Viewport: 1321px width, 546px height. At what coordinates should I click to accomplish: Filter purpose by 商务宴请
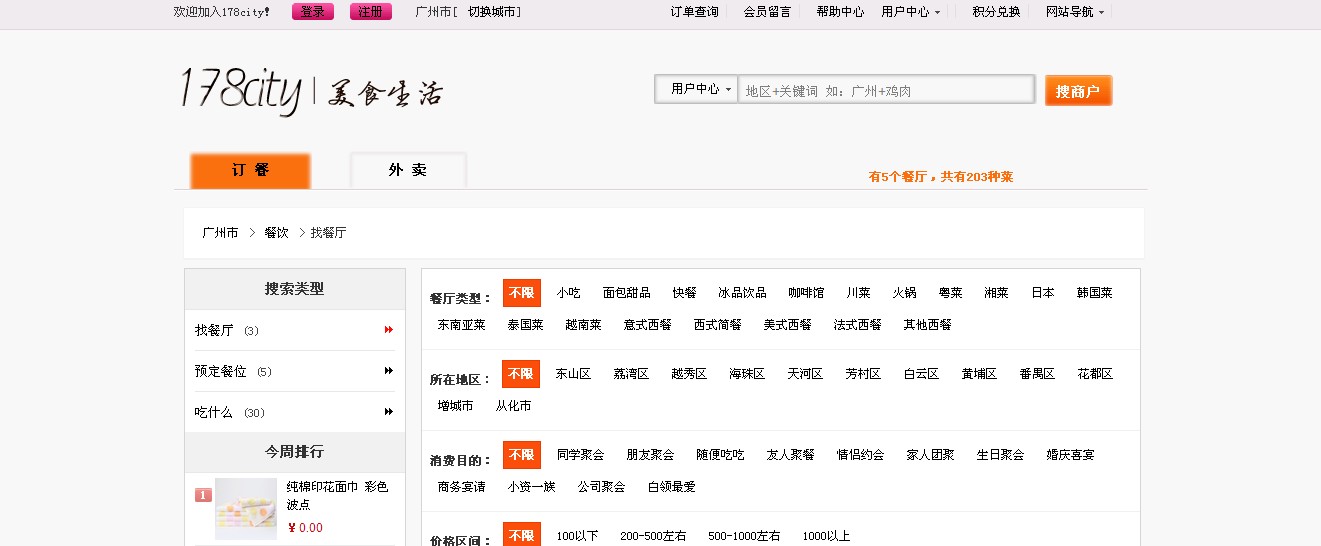[461, 487]
